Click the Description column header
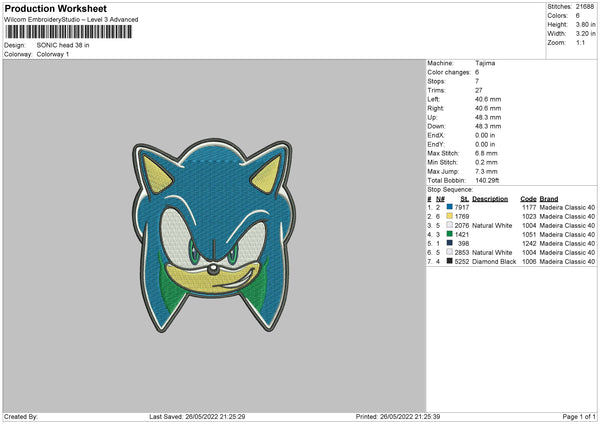This screenshot has height=424, width=600. pos(490,198)
